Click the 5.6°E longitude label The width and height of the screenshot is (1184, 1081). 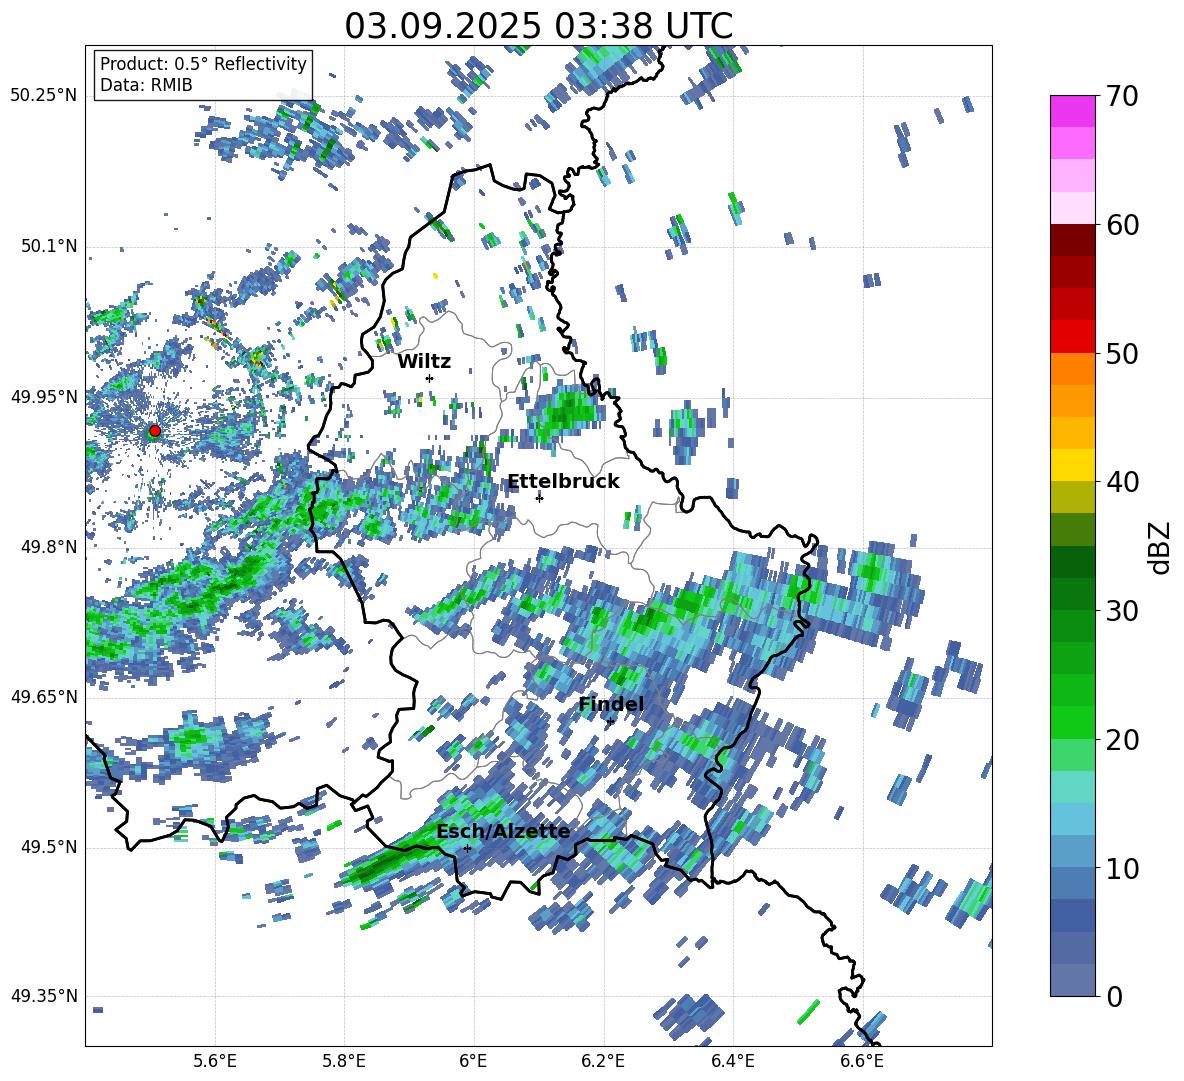pos(215,1061)
